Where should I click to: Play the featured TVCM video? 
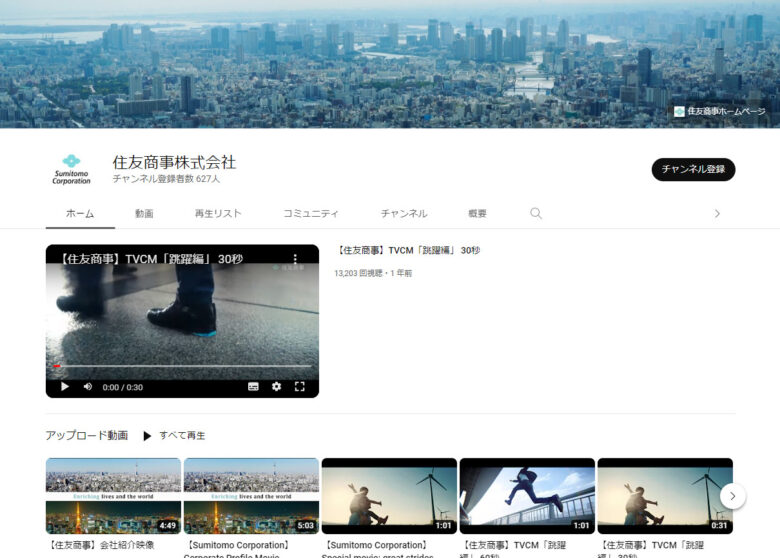click(x=65, y=387)
